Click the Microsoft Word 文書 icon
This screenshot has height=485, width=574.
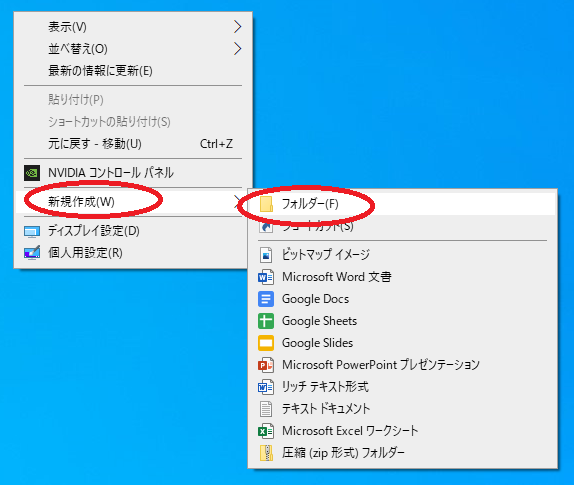[x=266, y=277]
